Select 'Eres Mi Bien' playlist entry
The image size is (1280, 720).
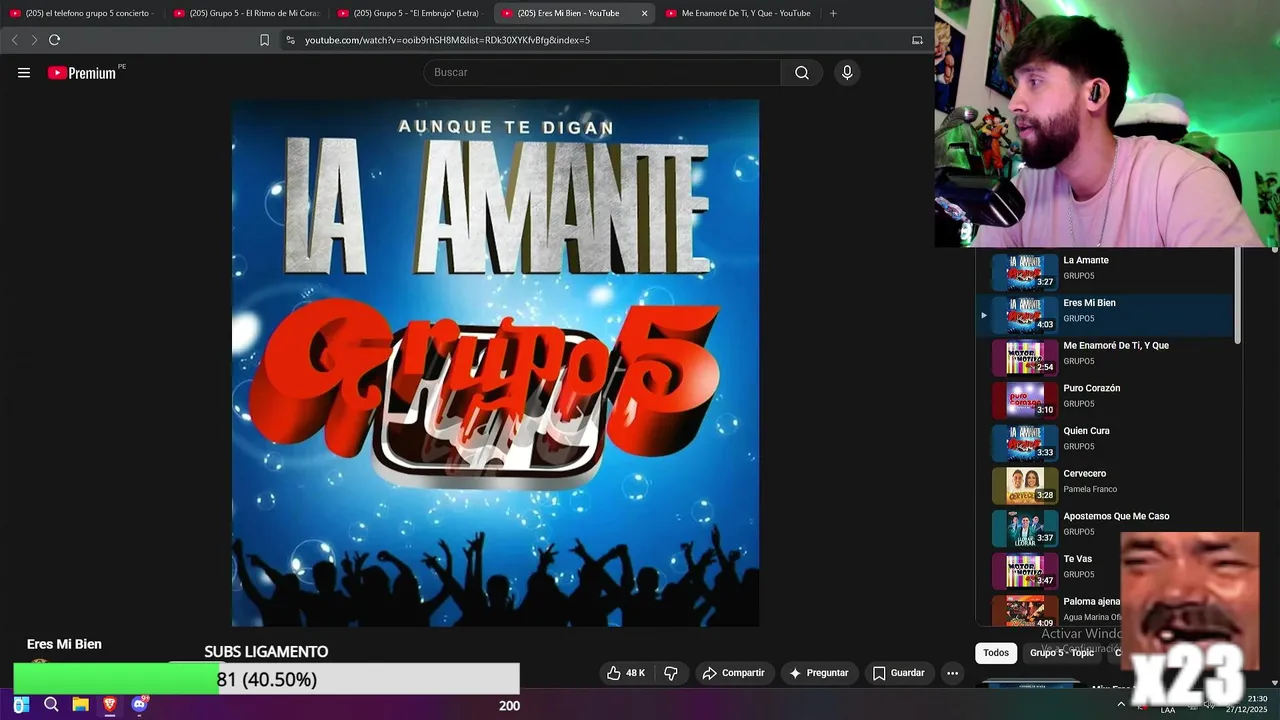1106,316
